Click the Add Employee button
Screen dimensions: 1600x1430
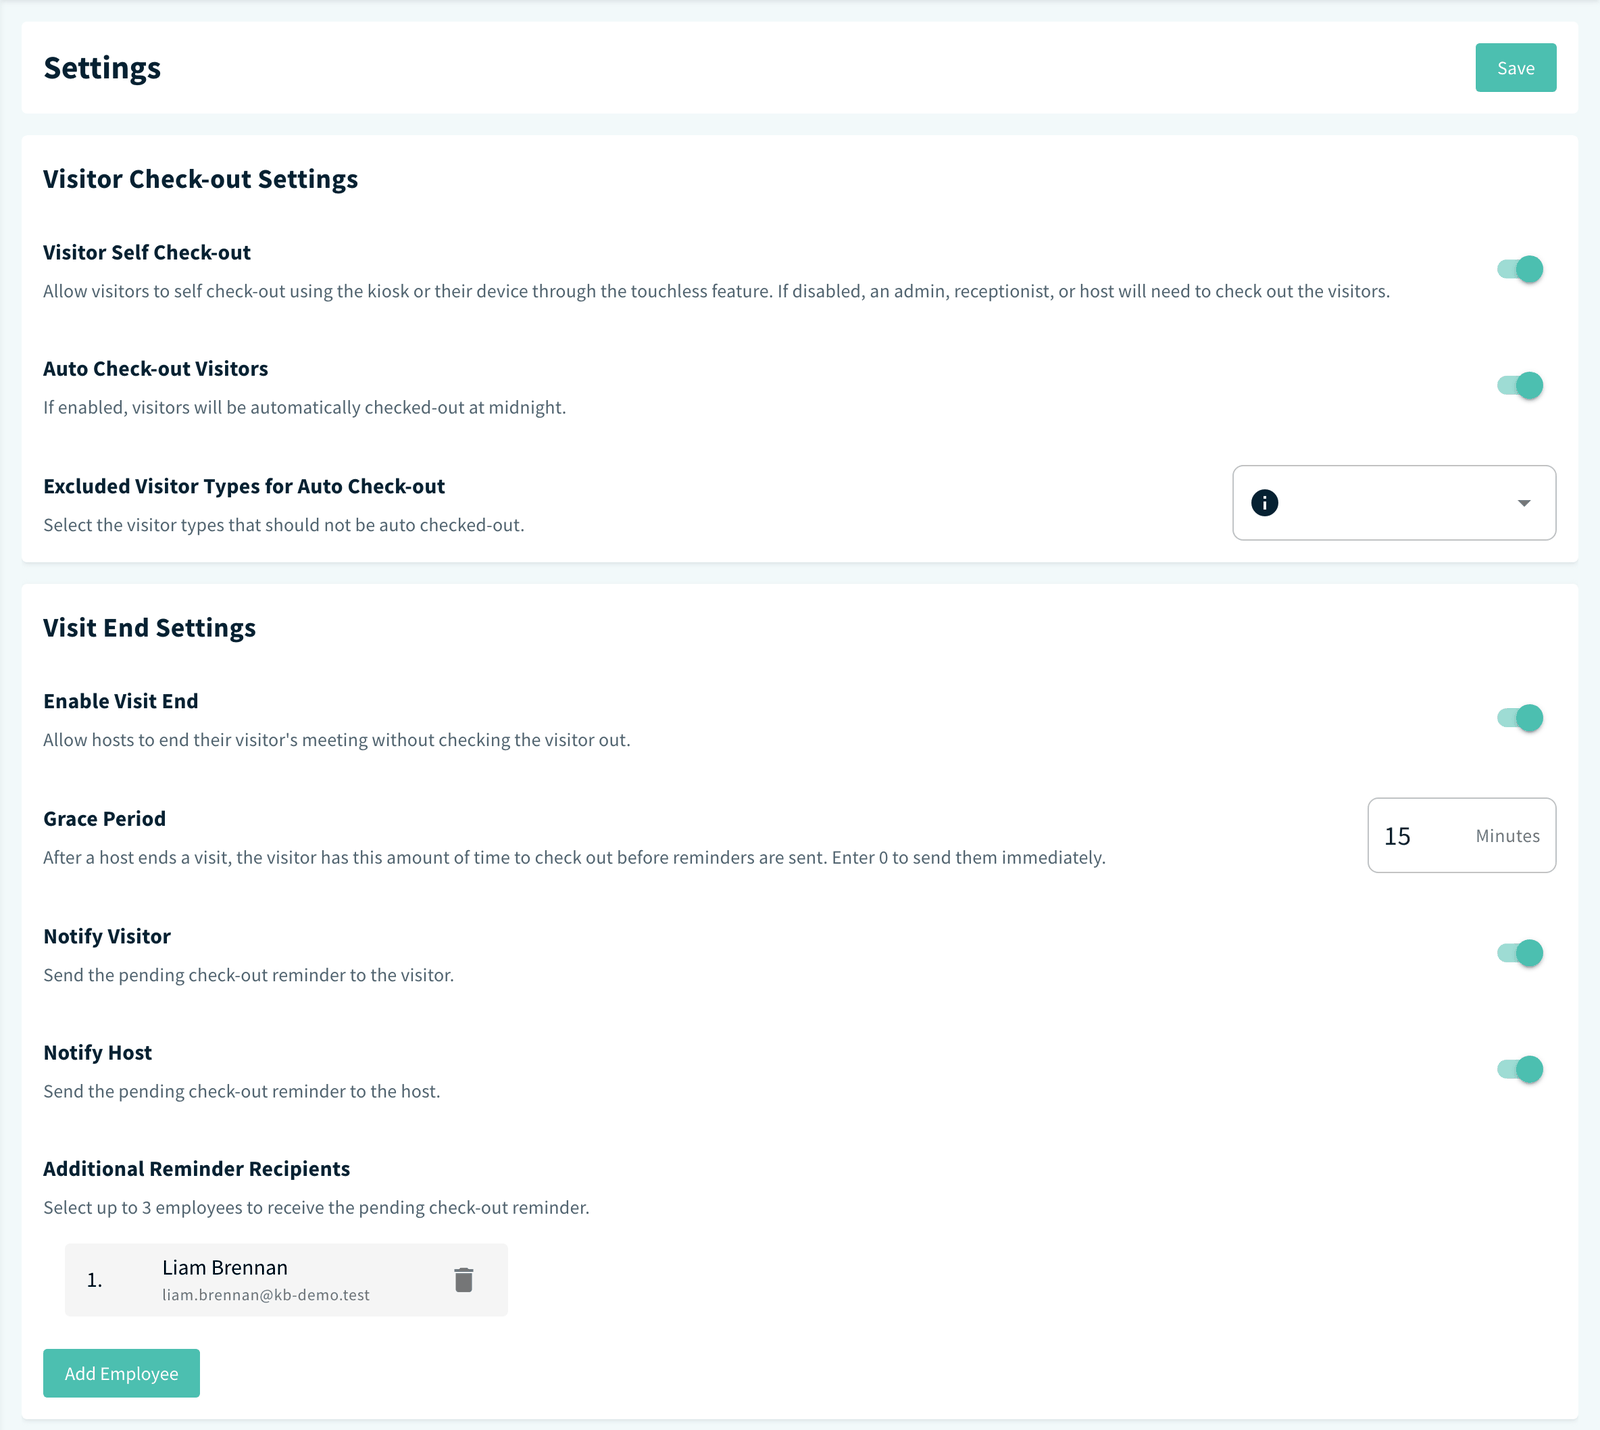[x=121, y=1373]
